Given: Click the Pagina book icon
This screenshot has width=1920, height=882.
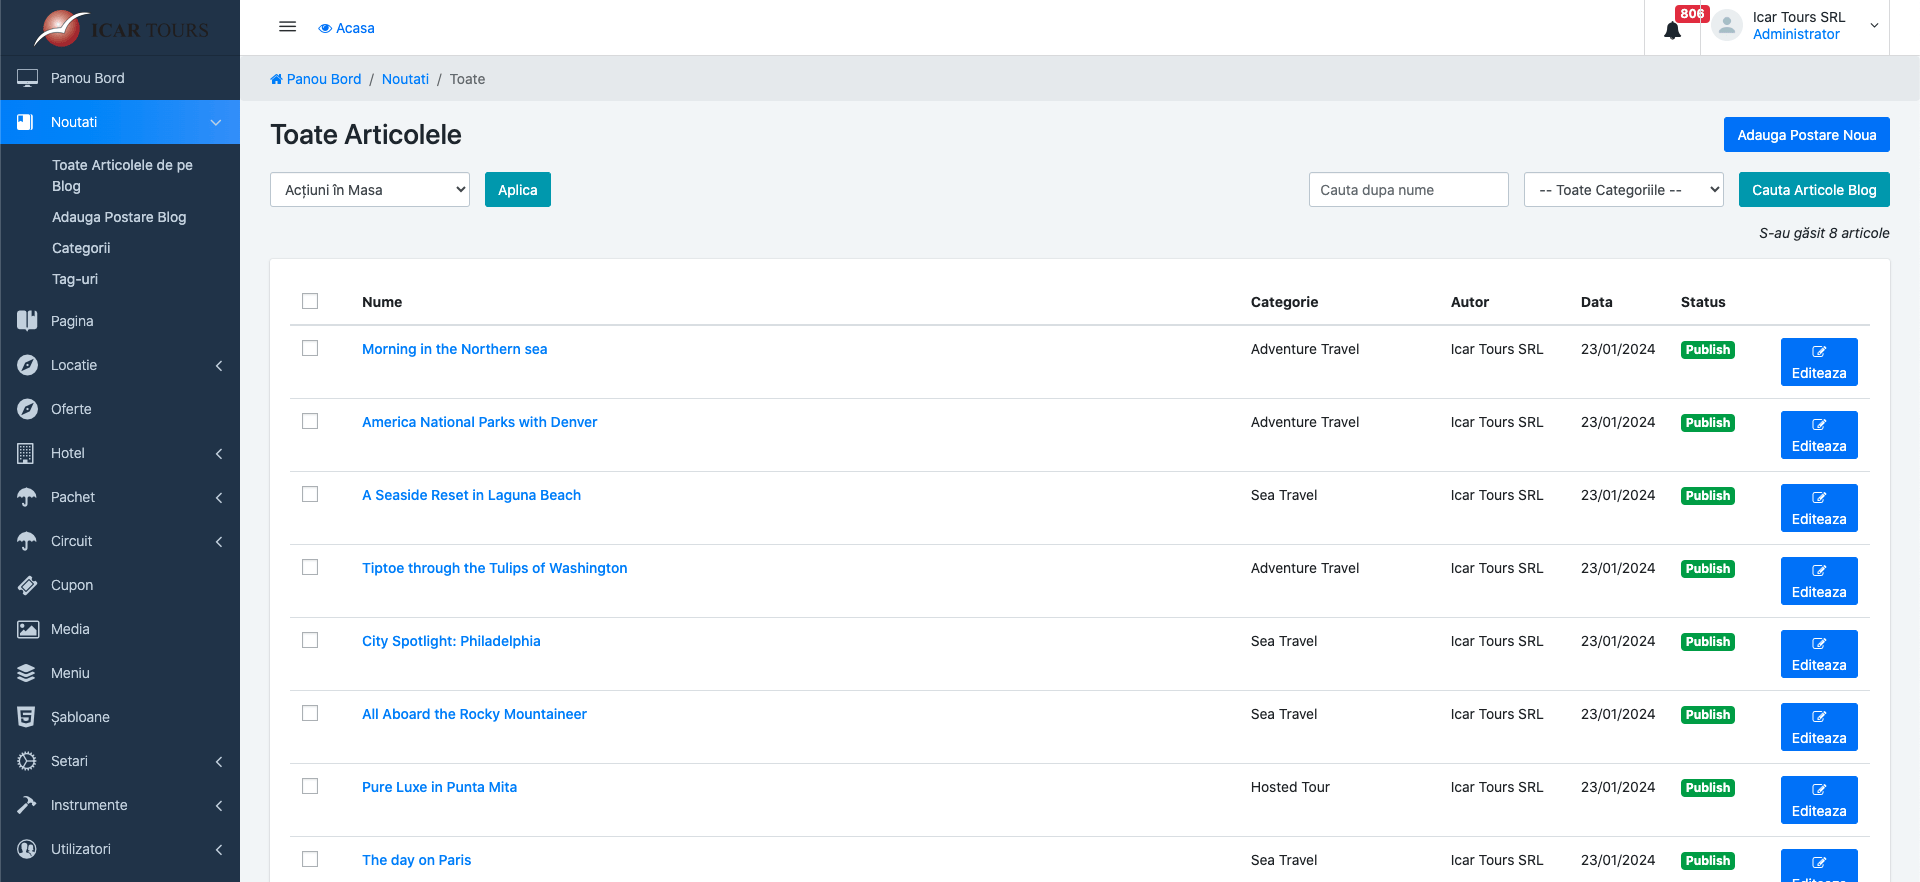Looking at the screenshot, I should point(27,321).
